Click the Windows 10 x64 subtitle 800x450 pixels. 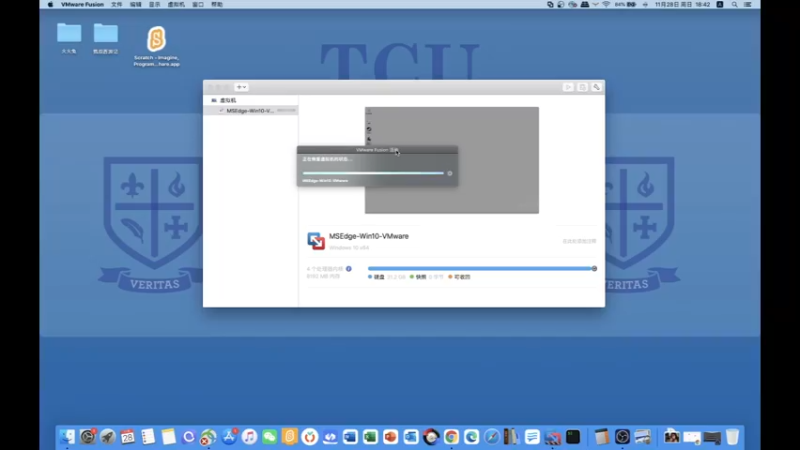pos(349,247)
